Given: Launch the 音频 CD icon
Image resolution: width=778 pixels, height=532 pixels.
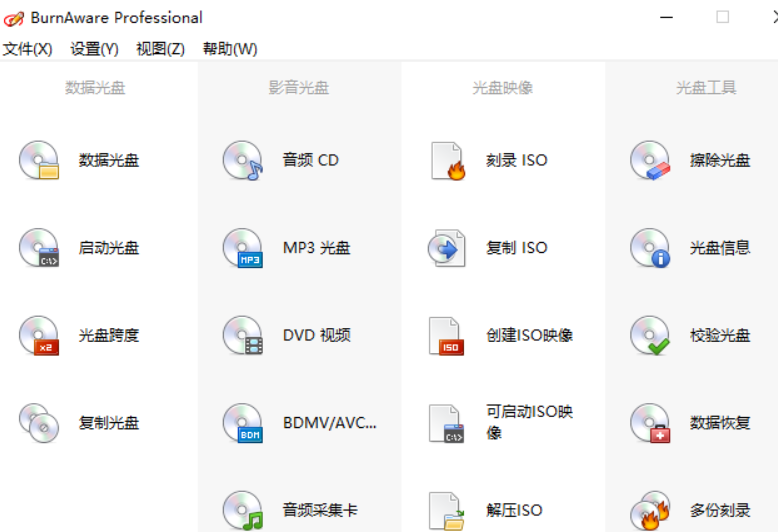Looking at the screenshot, I should pyautogui.click(x=243, y=160).
